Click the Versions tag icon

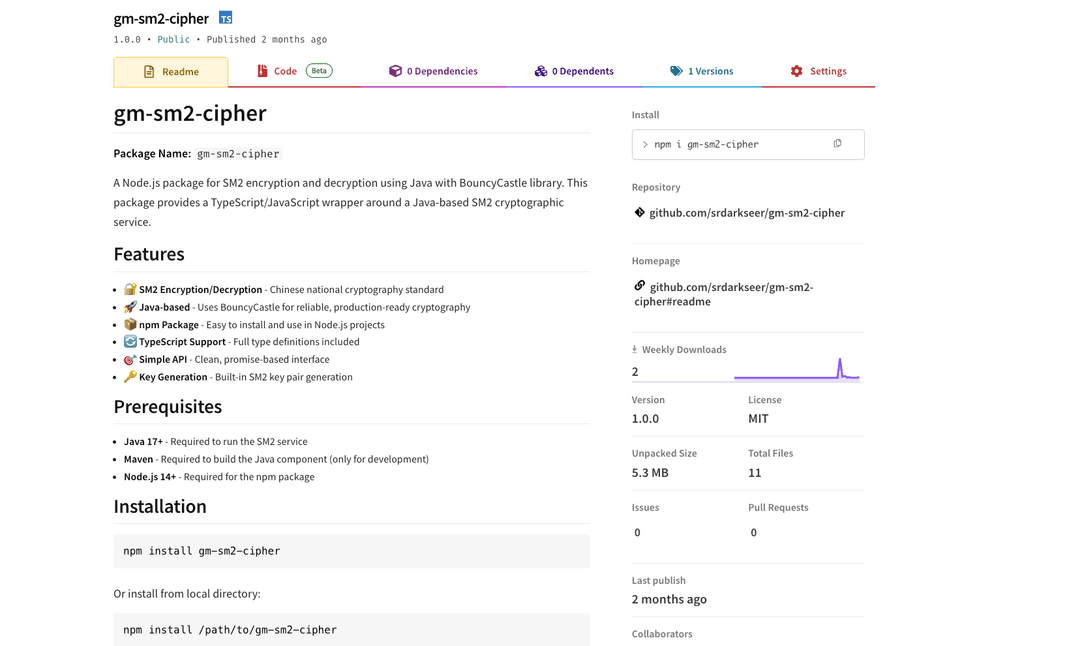676,71
